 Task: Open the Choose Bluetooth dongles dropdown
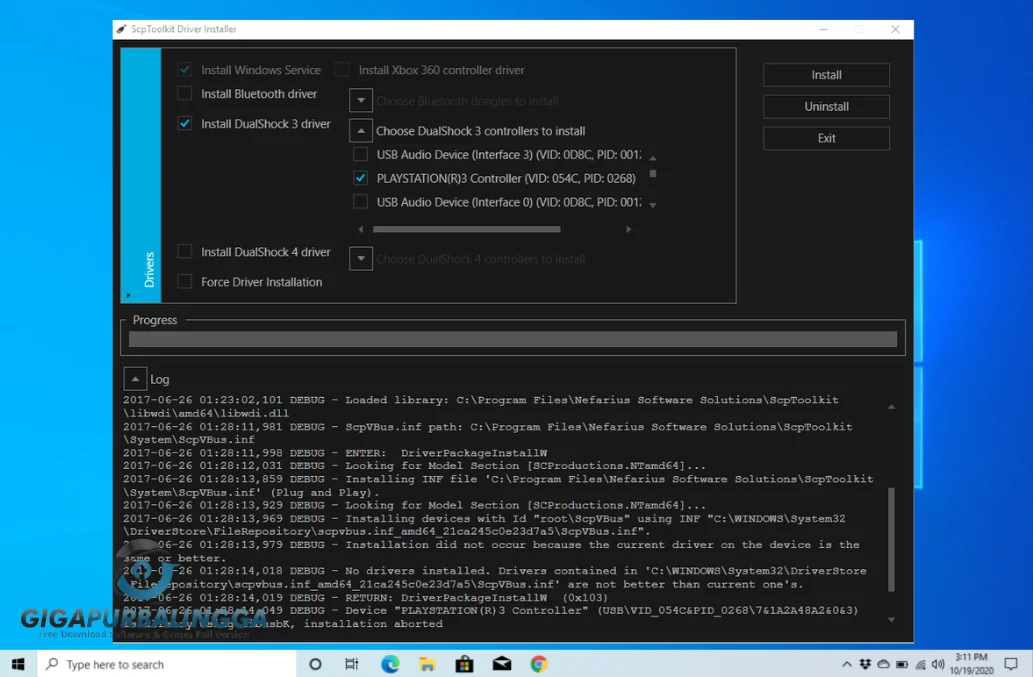tap(360, 100)
